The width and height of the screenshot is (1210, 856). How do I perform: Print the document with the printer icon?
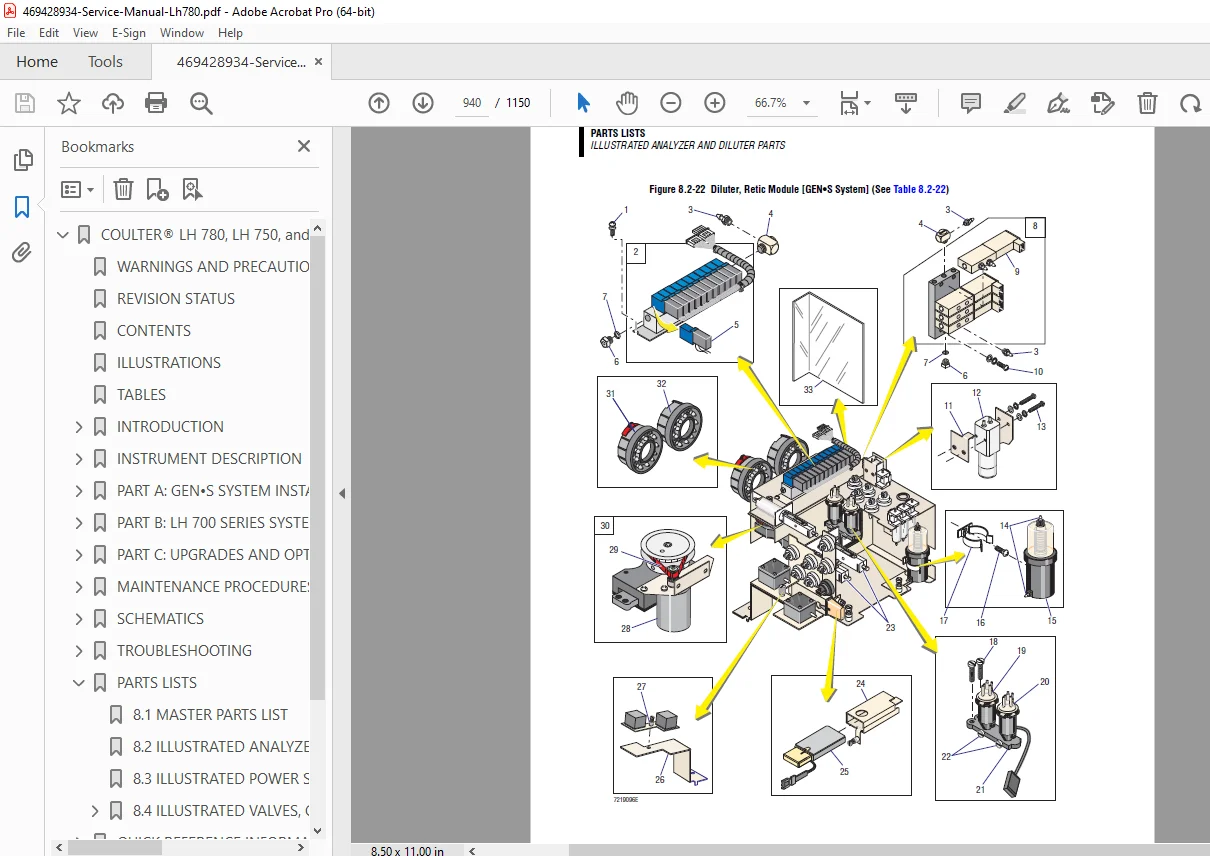pos(156,103)
